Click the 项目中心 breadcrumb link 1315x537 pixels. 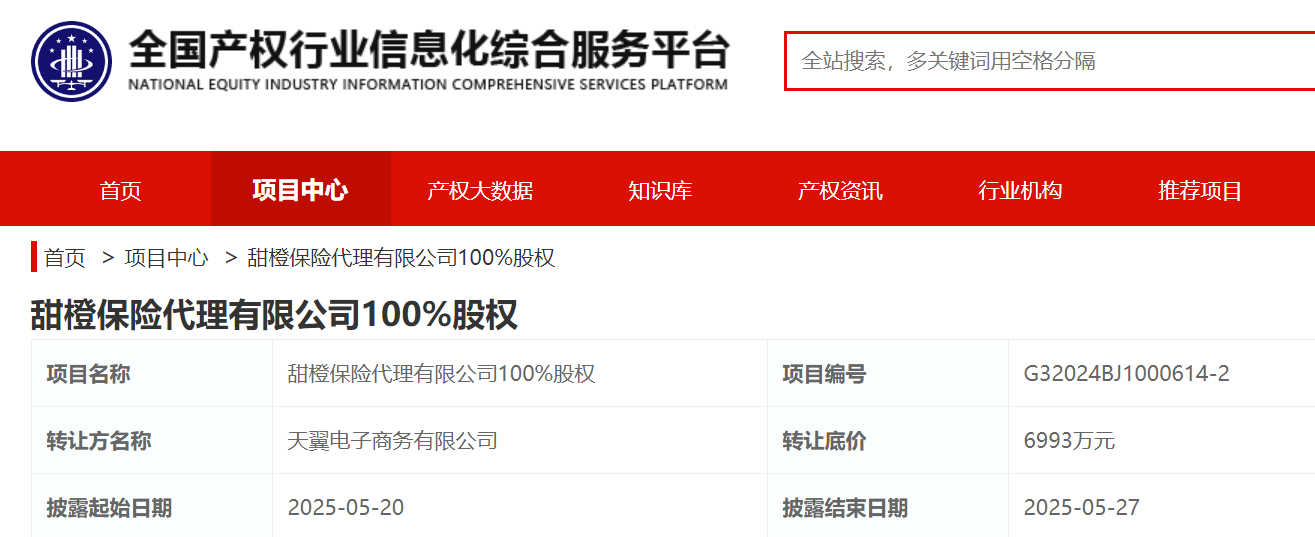[166, 258]
